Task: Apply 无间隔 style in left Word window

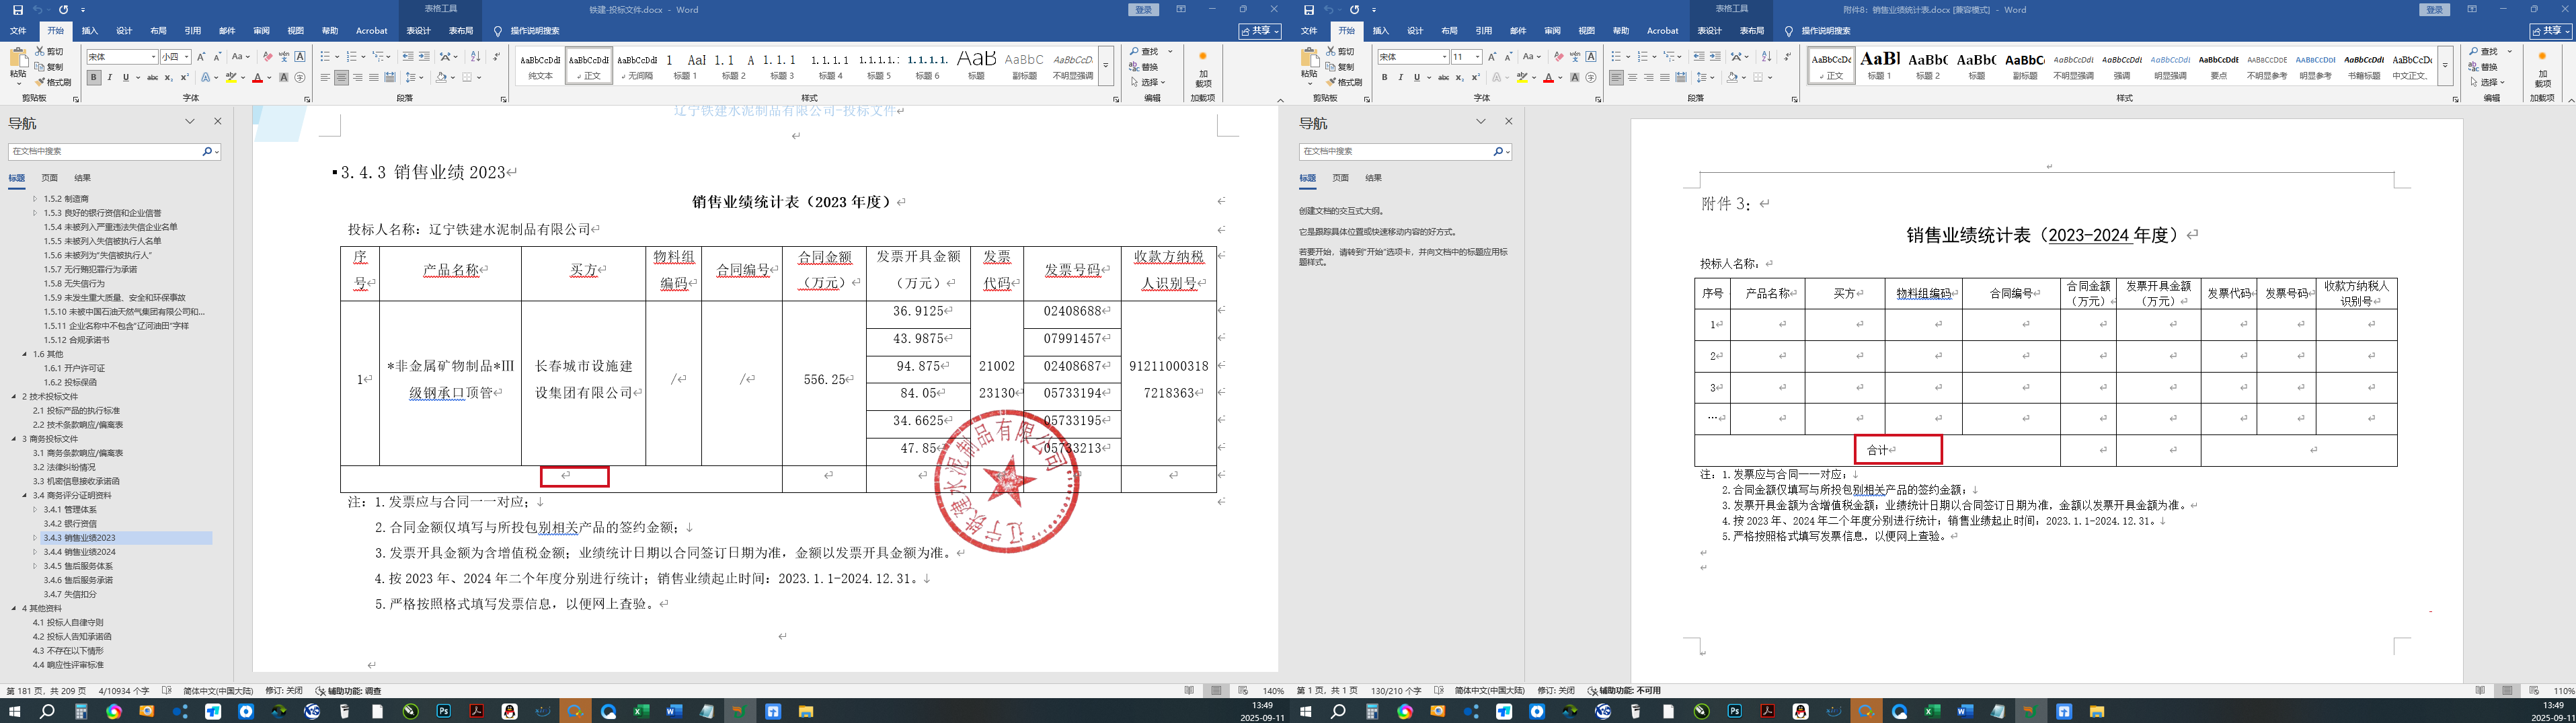Action: point(637,66)
